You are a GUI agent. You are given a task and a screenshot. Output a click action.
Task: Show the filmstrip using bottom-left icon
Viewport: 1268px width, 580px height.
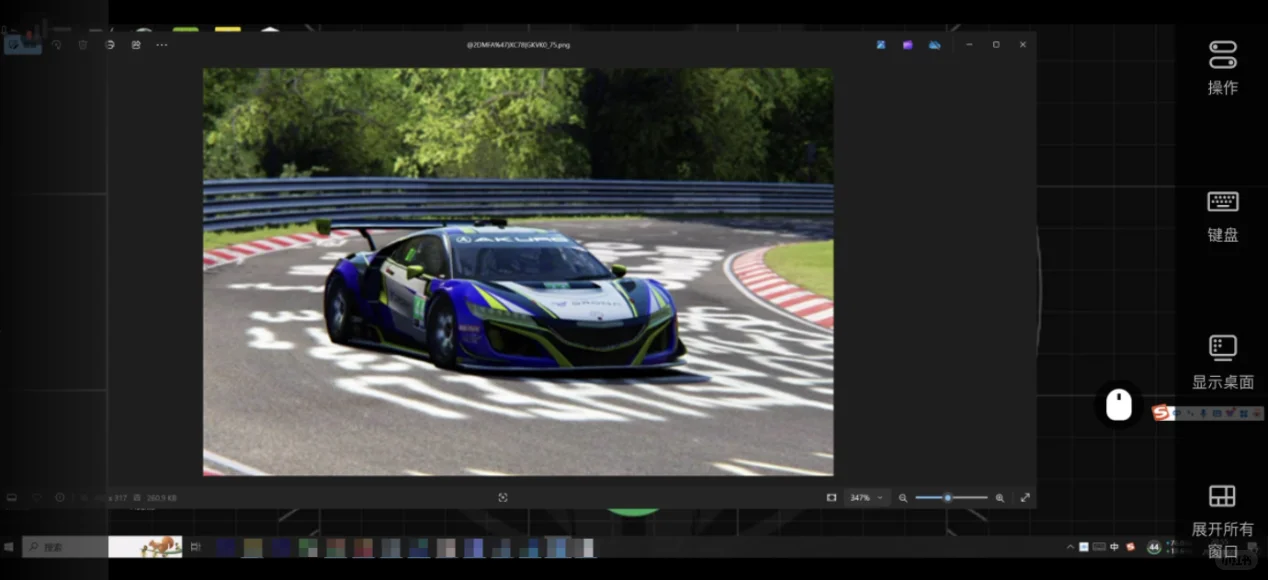pyautogui.click(x=12, y=497)
